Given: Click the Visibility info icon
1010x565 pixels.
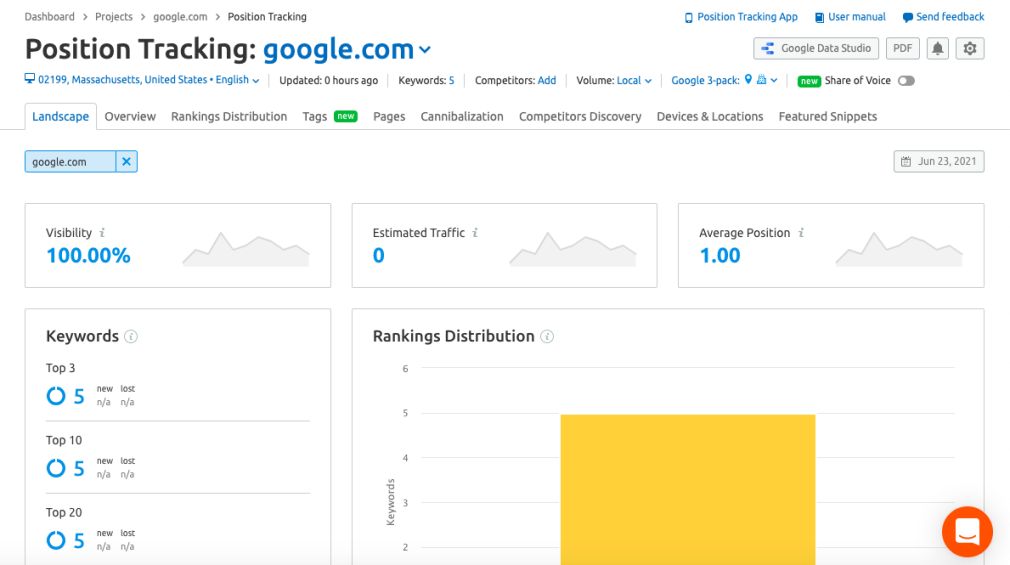Looking at the screenshot, I should 102,233.
